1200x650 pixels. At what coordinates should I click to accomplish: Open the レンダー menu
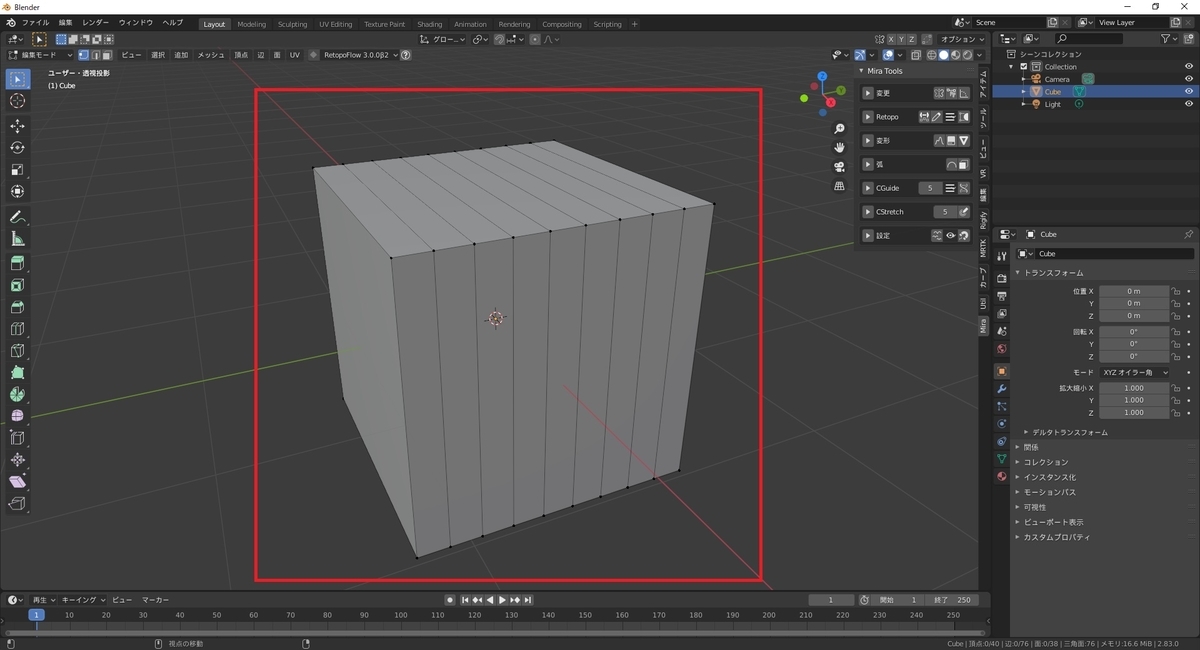click(95, 22)
